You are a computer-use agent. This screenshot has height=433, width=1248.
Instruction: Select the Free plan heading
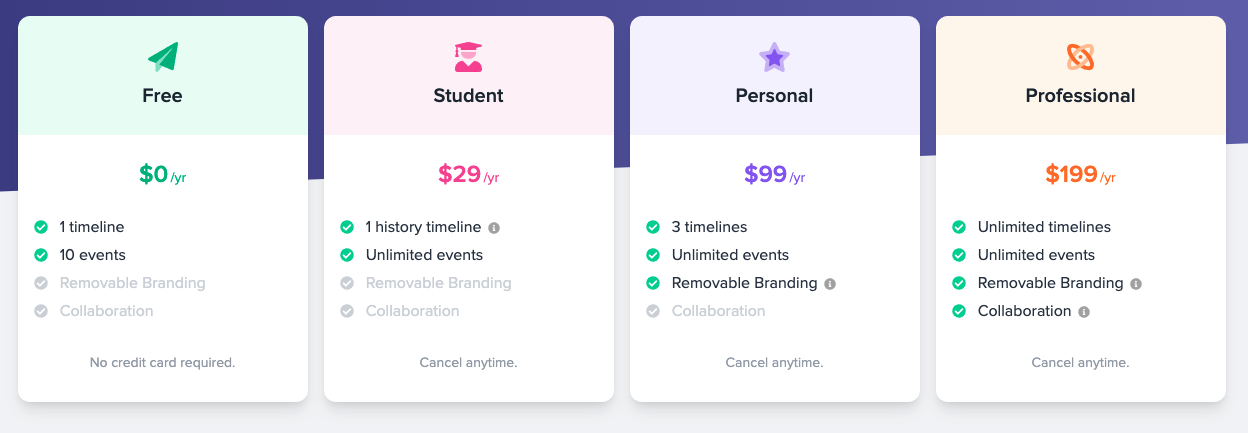coord(162,96)
